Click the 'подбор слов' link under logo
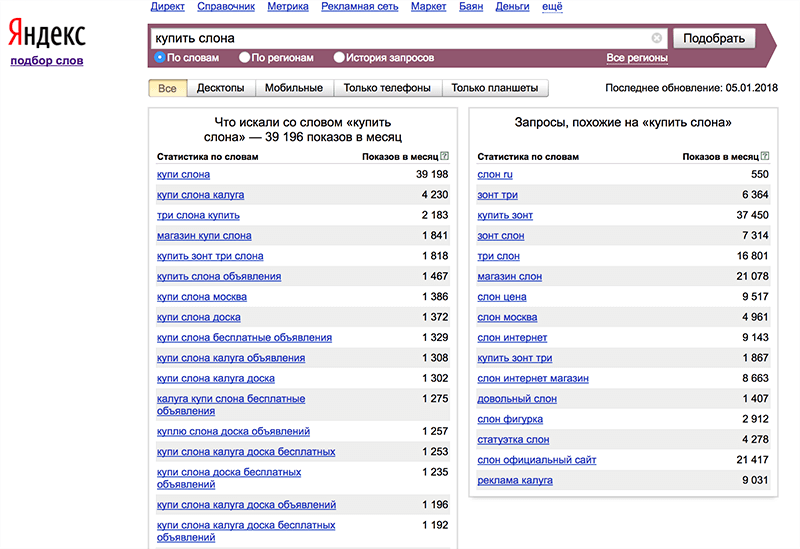This screenshot has width=800, height=549. pyautogui.click(x=47, y=61)
